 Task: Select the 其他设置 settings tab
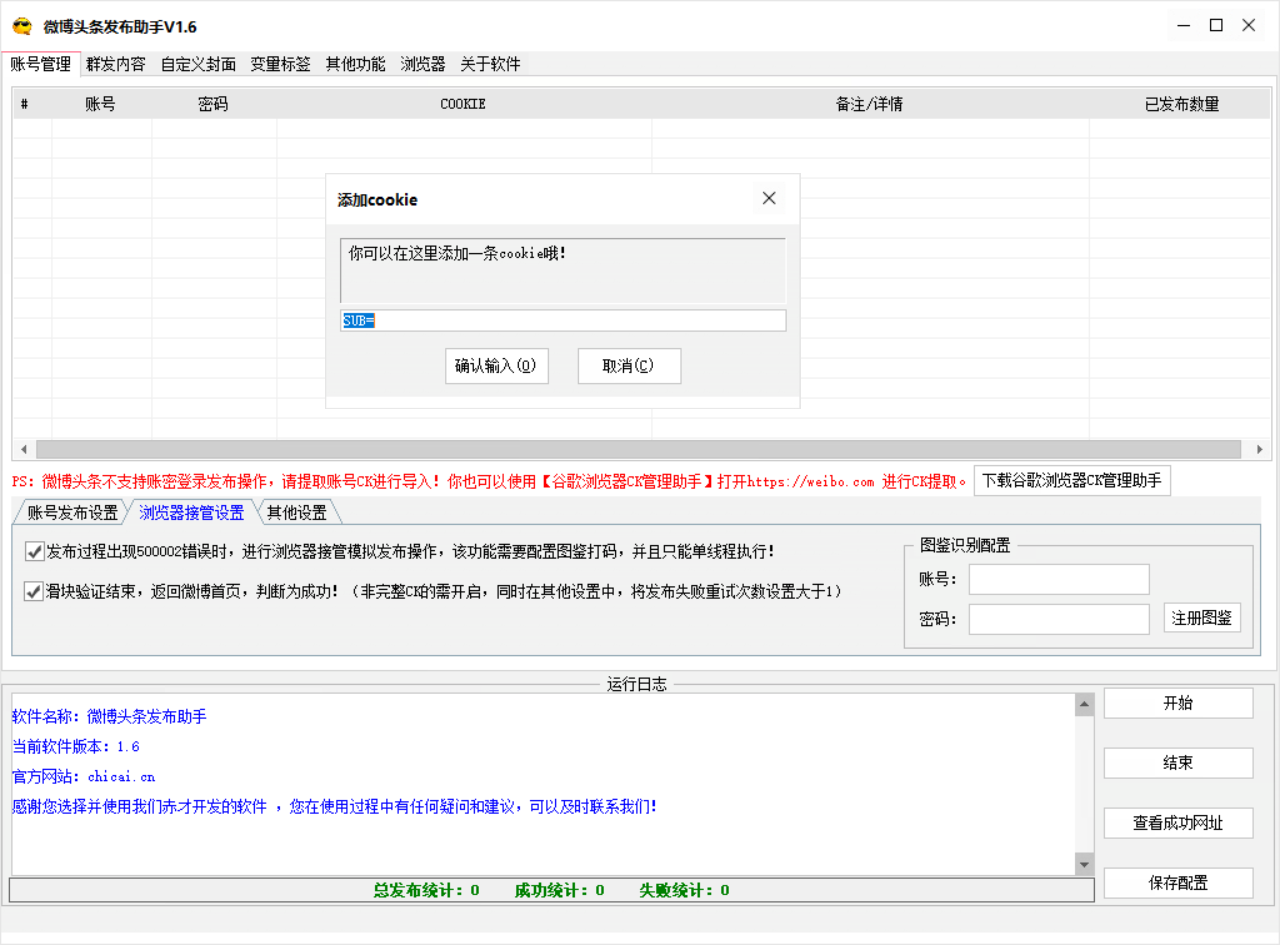(297, 513)
